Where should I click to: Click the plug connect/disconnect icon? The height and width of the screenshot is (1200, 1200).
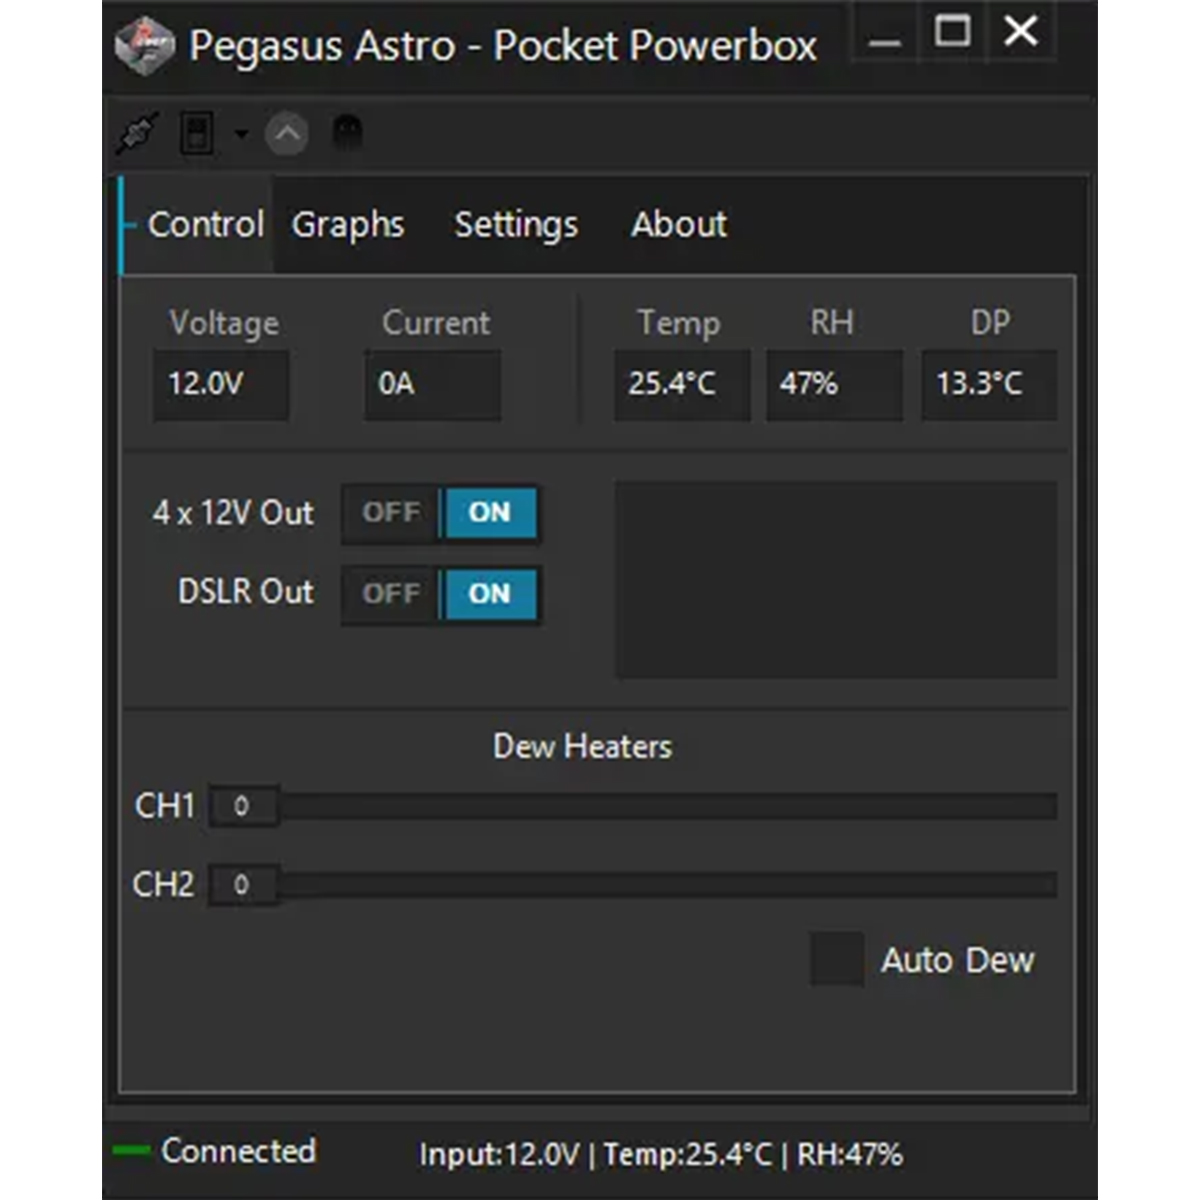coord(137,133)
